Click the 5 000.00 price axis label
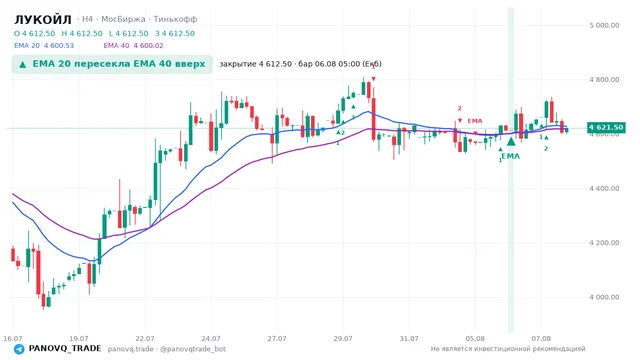 (604, 25)
